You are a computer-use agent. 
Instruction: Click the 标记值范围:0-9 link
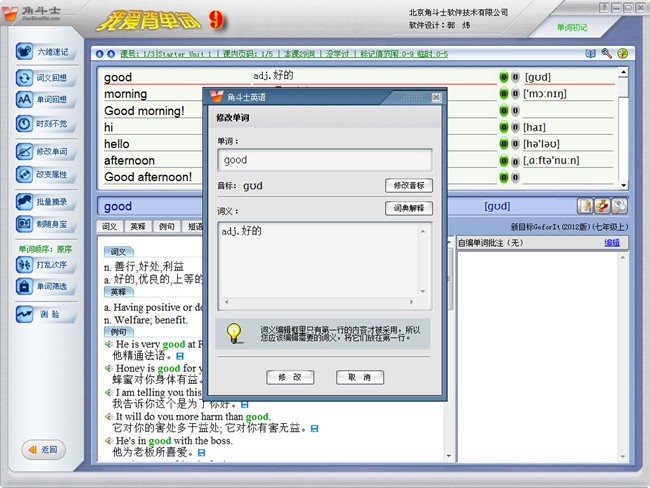[388, 54]
